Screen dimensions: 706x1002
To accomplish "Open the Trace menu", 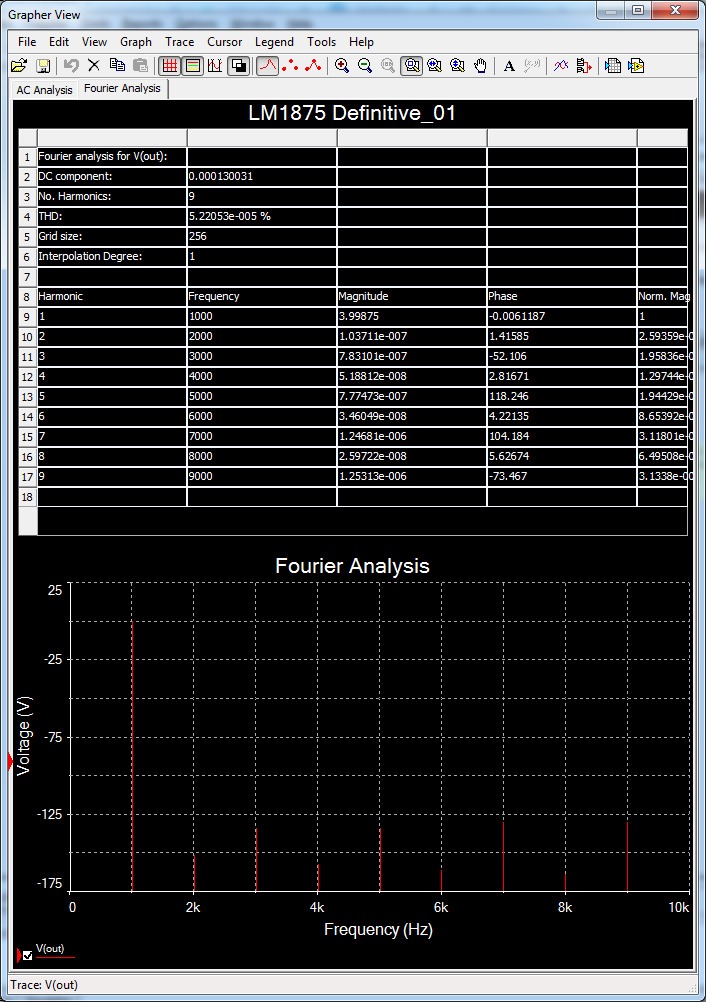I will [x=180, y=42].
